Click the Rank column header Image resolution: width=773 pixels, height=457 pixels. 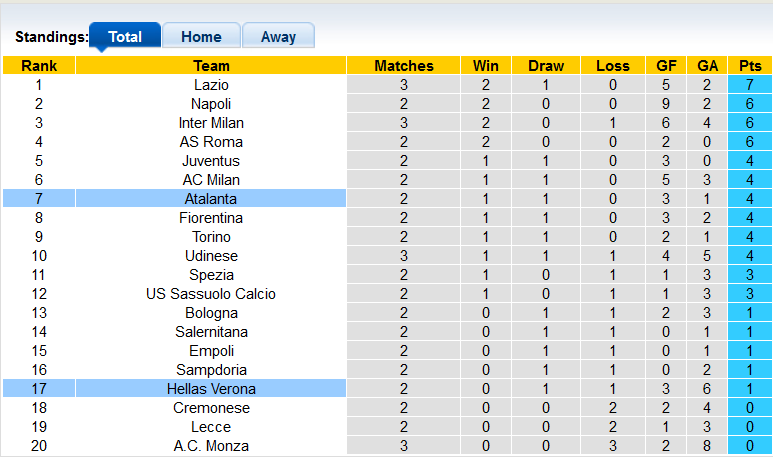[x=38, y=66]
